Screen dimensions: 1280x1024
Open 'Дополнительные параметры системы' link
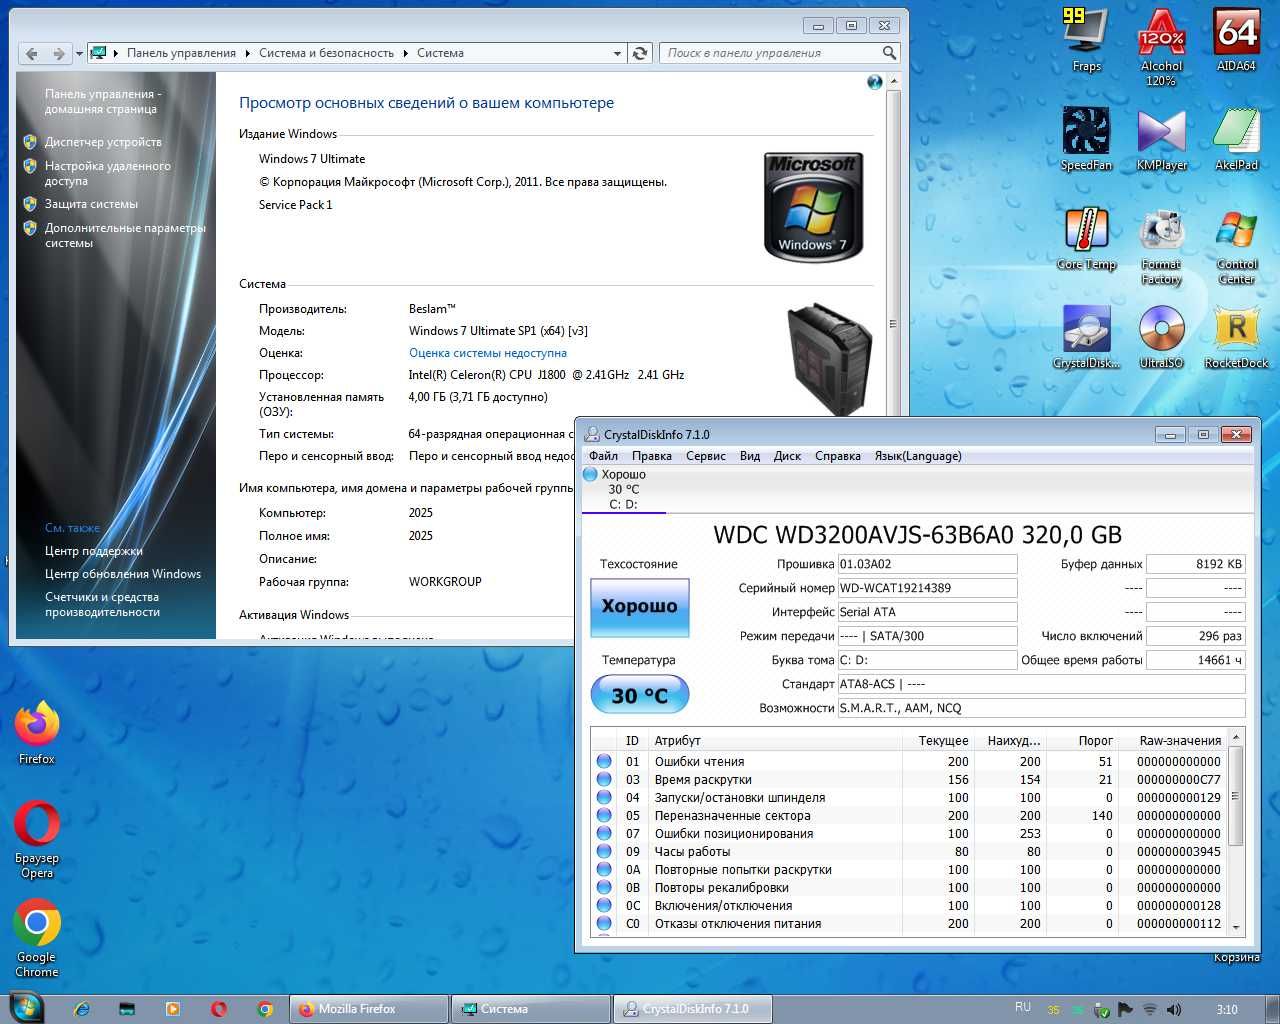125,235
